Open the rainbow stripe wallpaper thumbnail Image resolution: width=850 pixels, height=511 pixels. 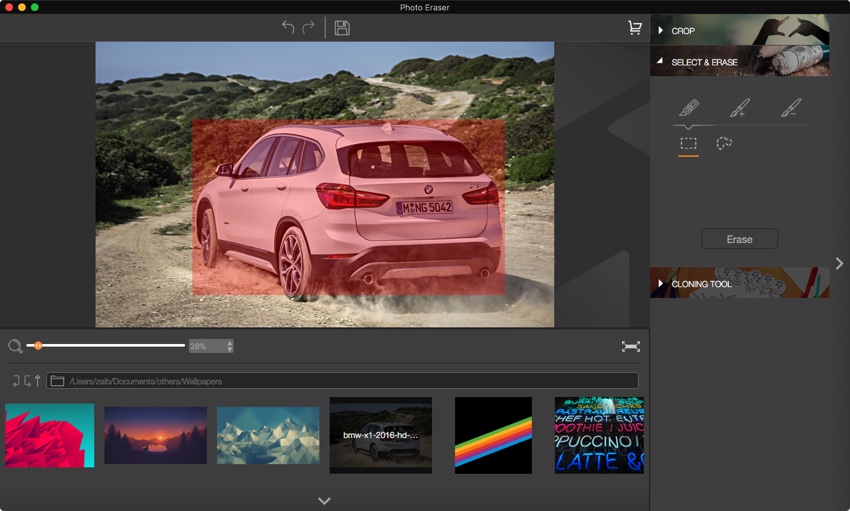493,435
